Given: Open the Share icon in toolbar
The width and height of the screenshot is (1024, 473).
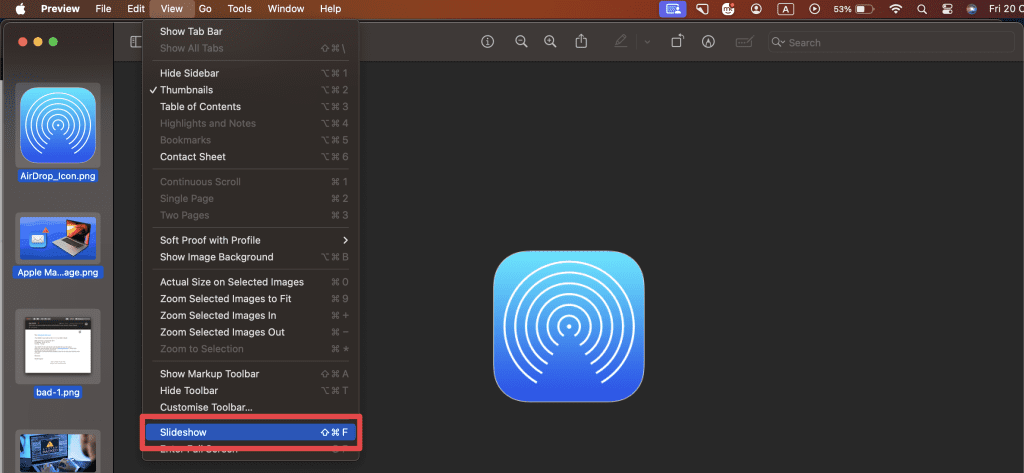Looking at the screenshot, I should click(x=582, y=42).
